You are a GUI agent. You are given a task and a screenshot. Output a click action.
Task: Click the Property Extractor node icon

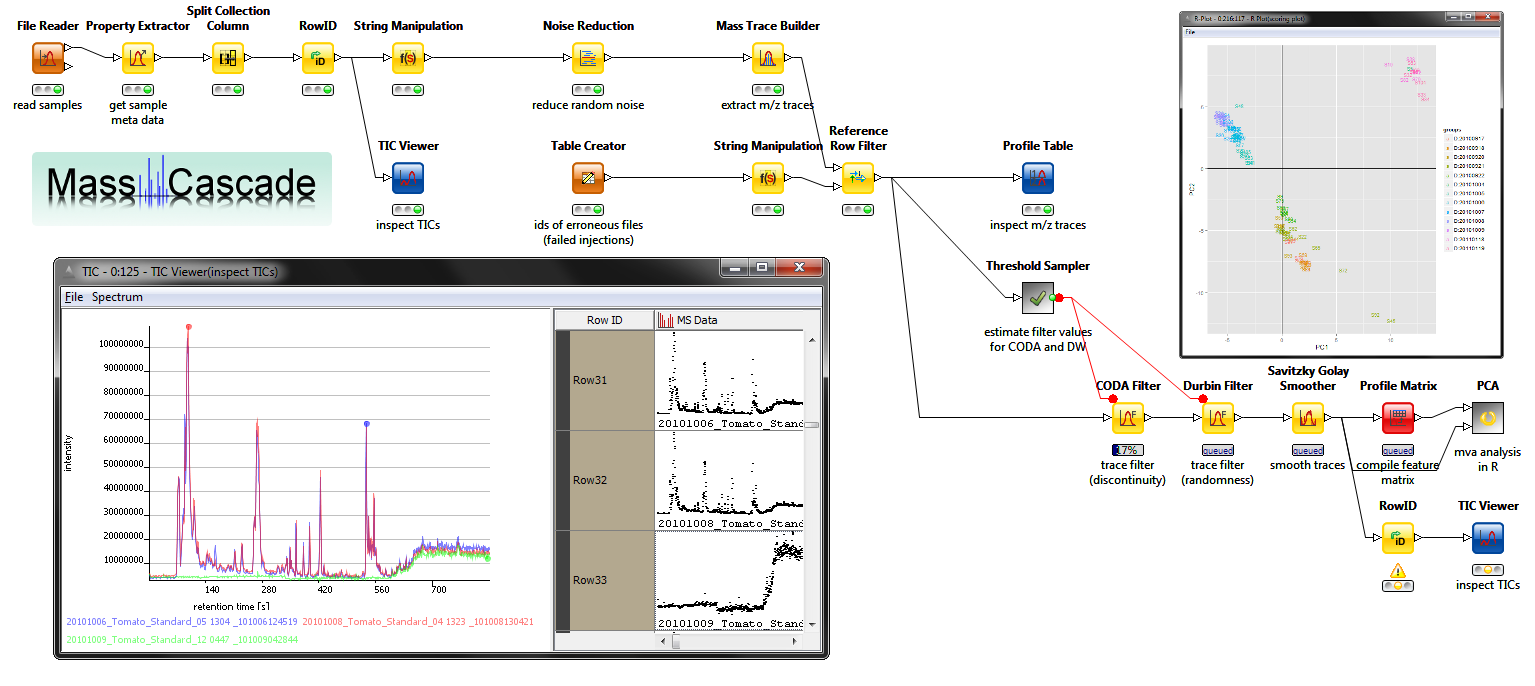pyautogui.click(x=138, y=59)
